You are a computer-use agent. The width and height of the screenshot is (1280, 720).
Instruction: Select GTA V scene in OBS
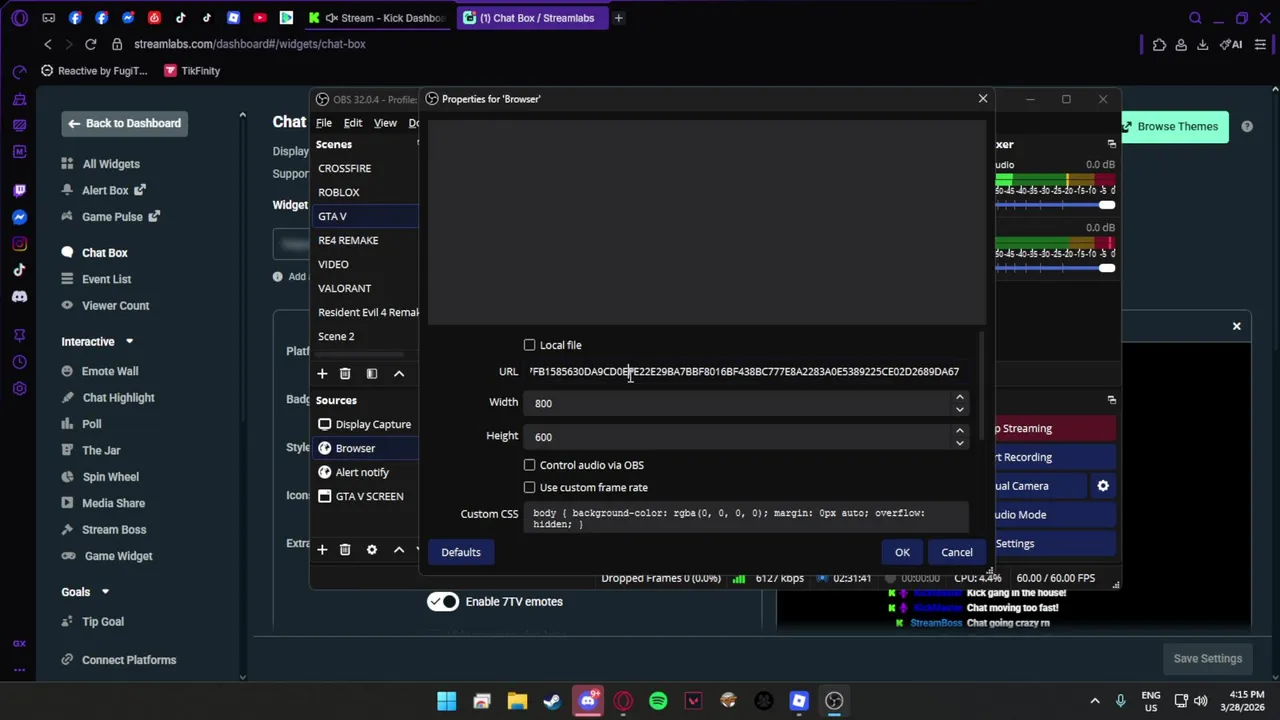pos(366,216)
